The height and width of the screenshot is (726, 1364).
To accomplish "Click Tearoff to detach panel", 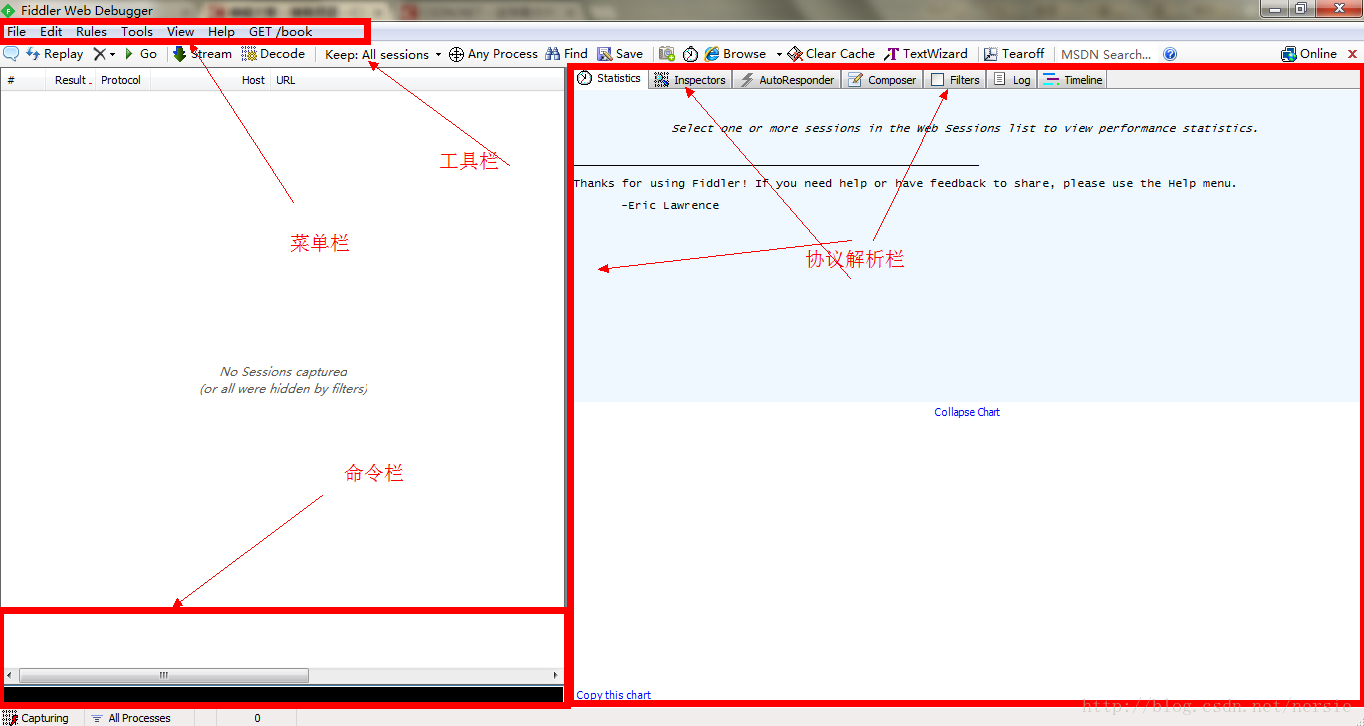I will [x=1014, y=54].
